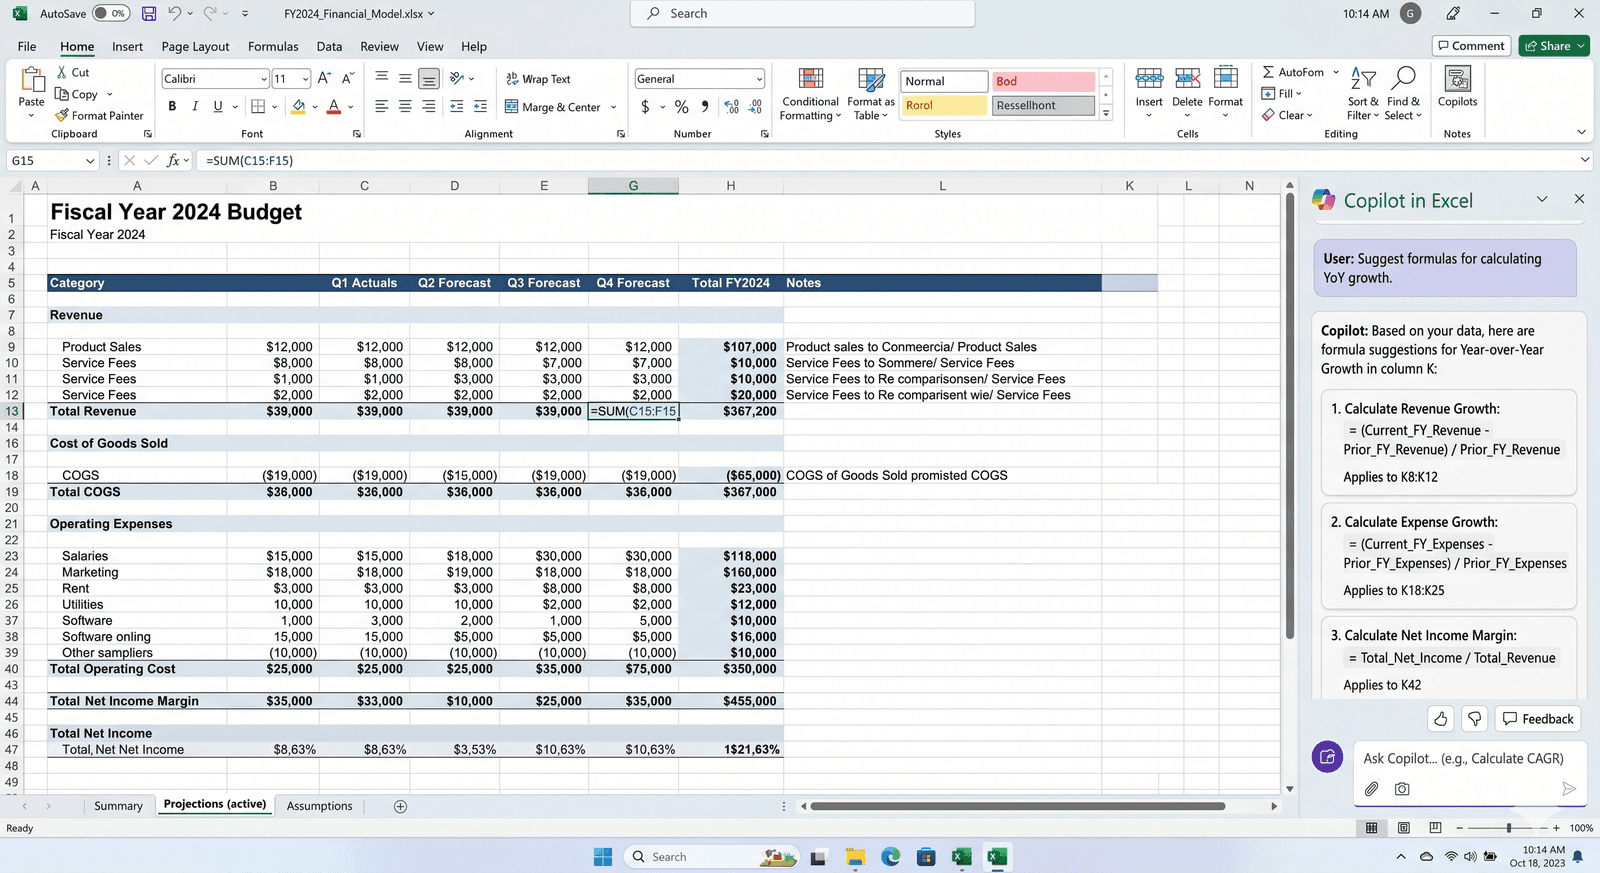1600x873 pixels.
Task: Add a new sheet with plus icon
Action: [400, 806]
